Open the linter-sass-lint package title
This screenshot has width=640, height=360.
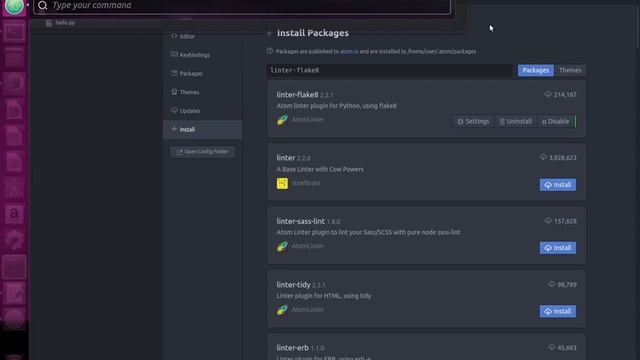[x=300, y=221]
